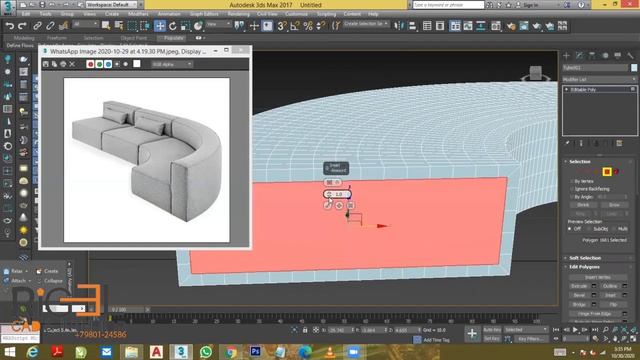Enable red channel in image viewer
This screenshot has width=640, height=360.
[90, 64]
